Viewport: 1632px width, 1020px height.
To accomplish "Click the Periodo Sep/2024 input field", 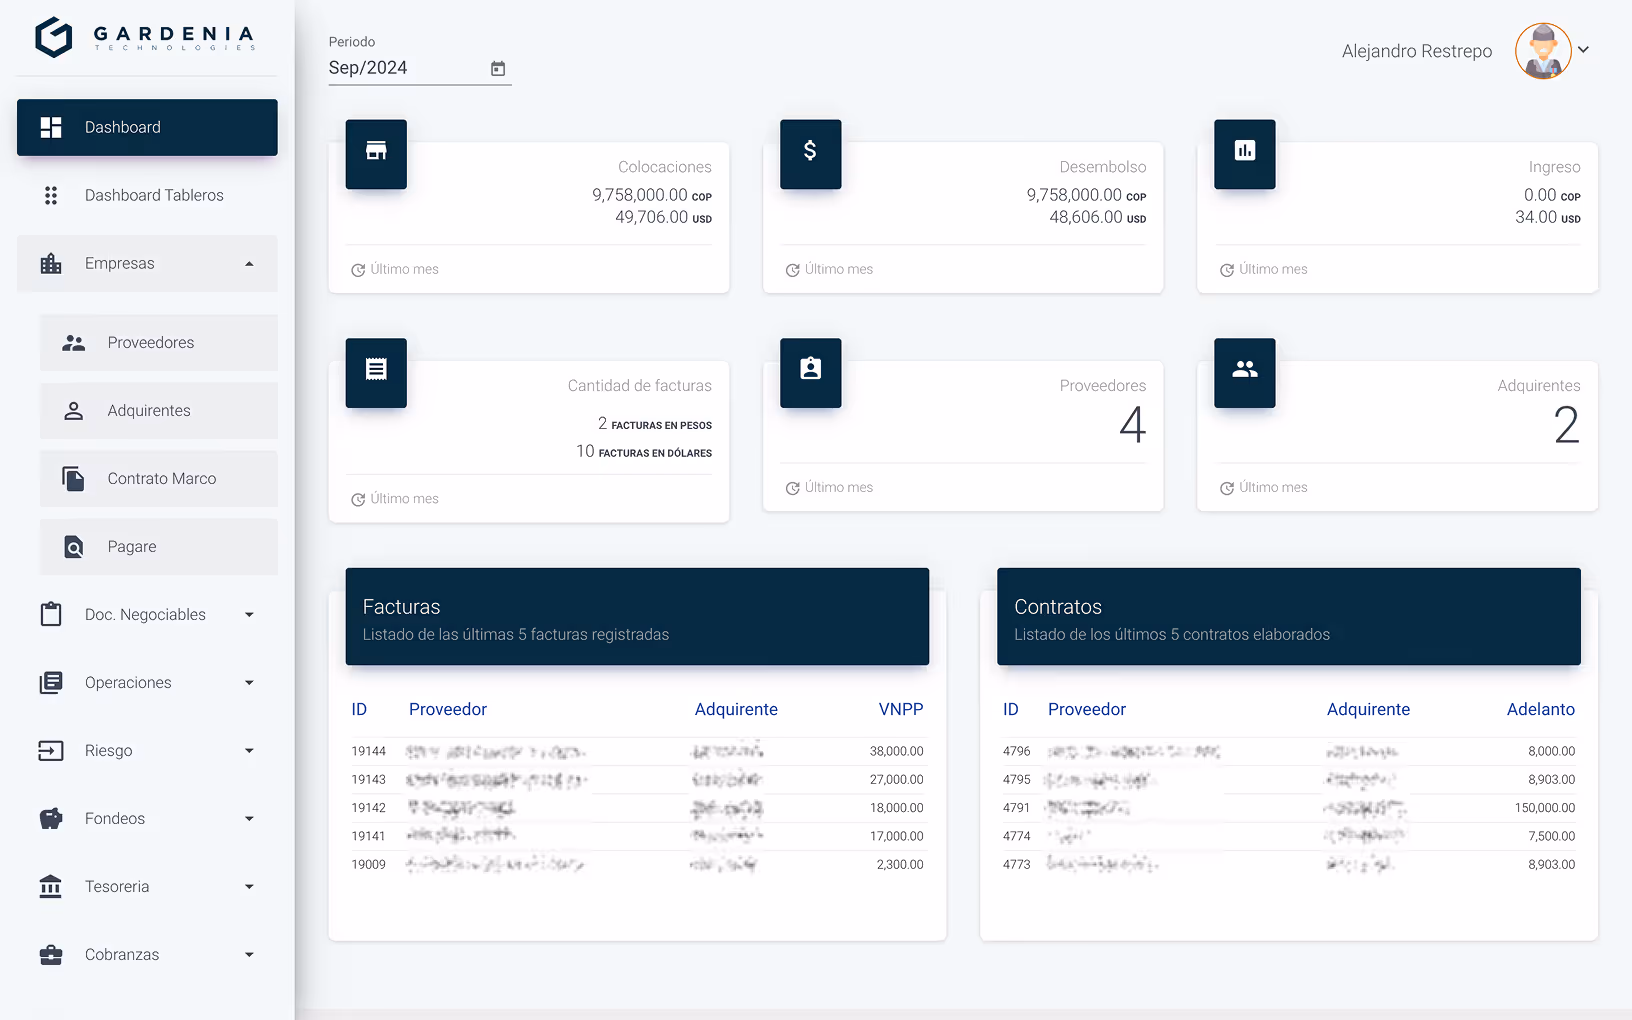I will click(400, 67).
